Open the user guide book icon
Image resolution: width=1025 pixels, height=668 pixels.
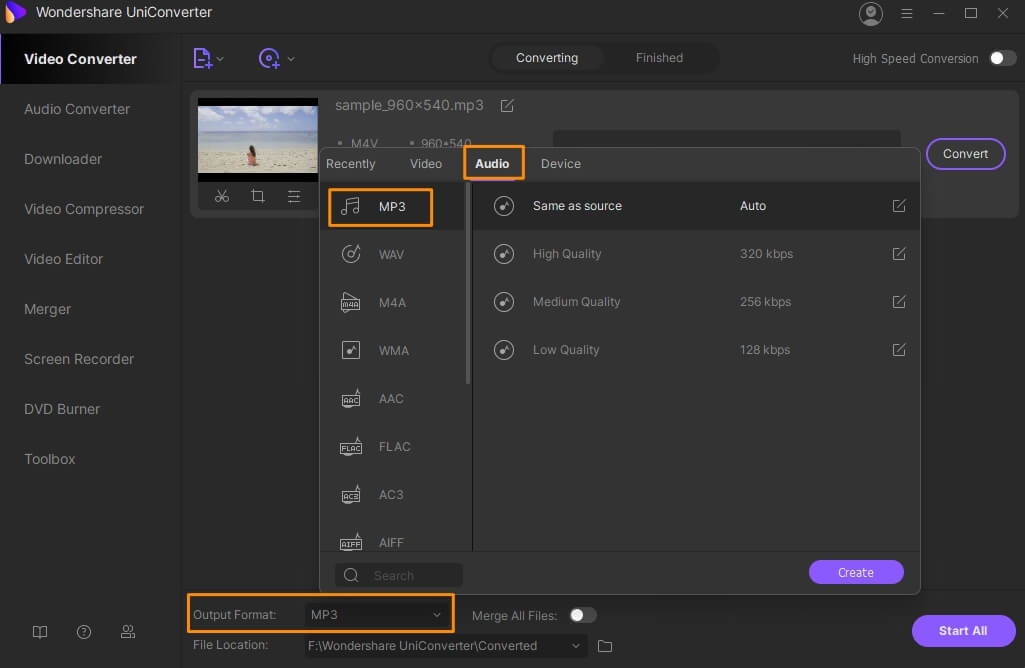tap(40, 632)
